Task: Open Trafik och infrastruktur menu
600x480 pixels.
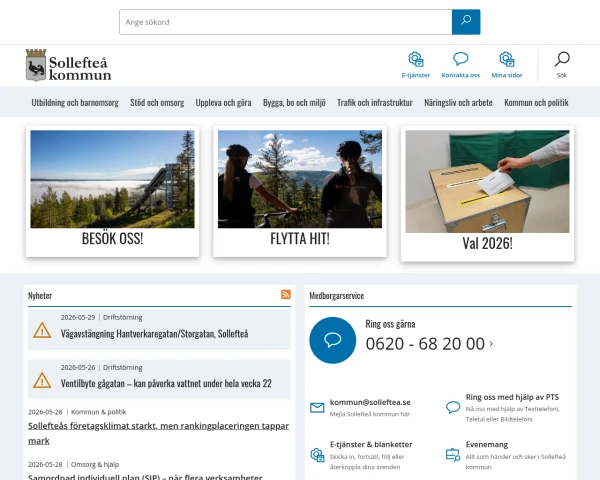Action: pyautogui.click(x=375, y=102)
